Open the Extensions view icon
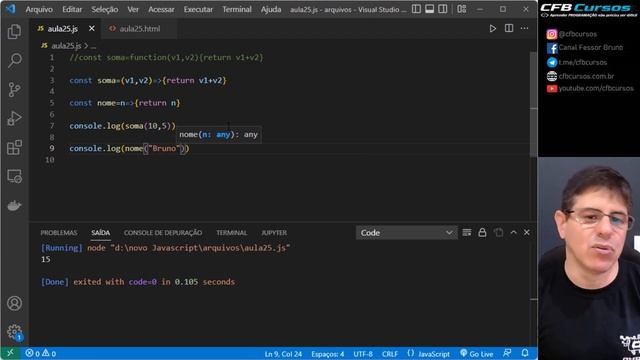The image size is (640, 360). pos(14,147)
